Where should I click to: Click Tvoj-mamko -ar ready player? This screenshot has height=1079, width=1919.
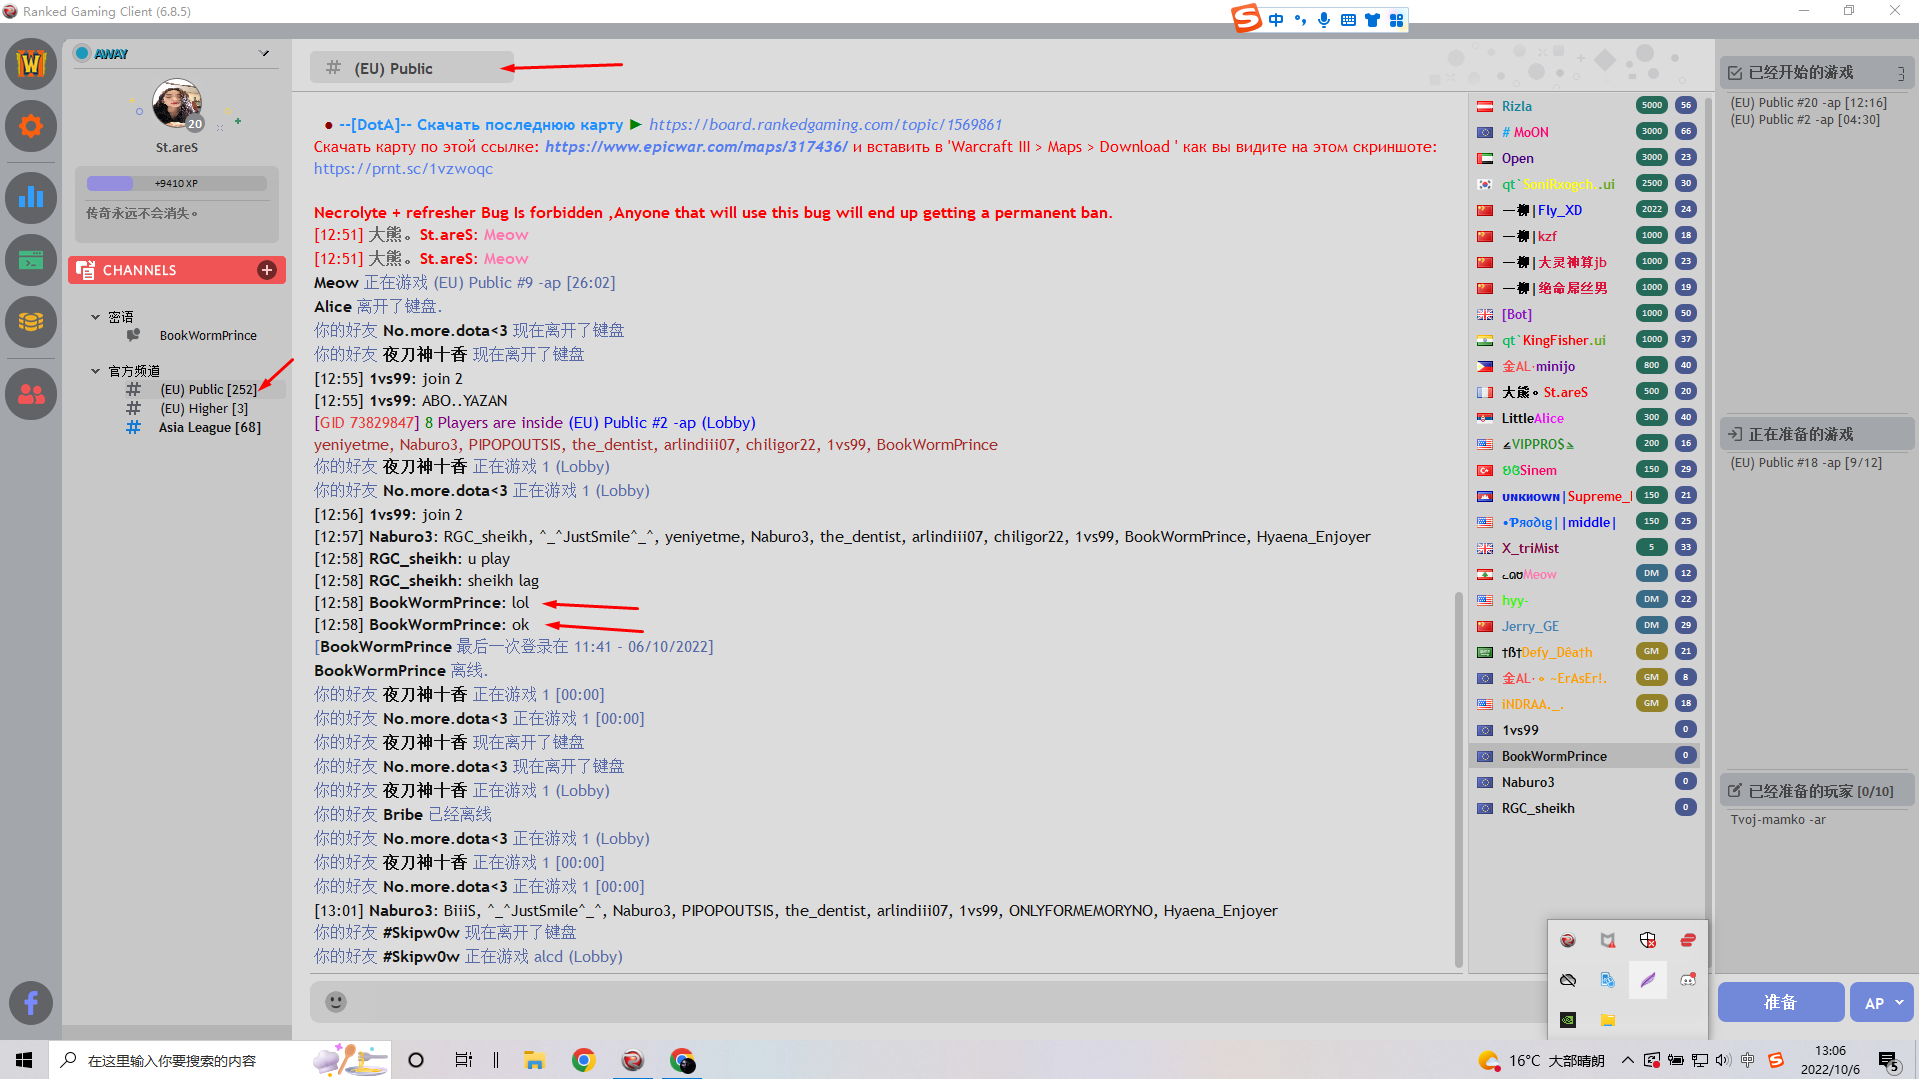click(x=1778, y=820)
